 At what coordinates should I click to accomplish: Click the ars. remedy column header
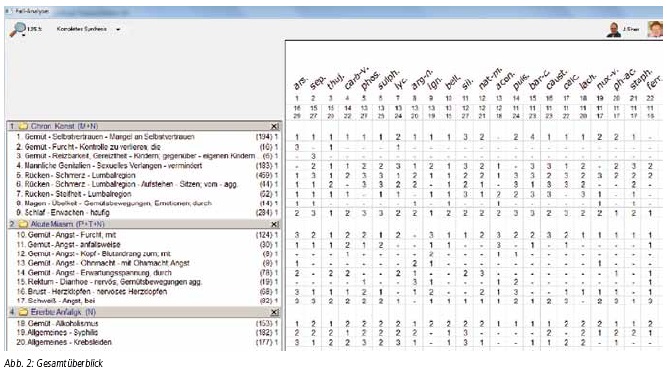point(299,84)
